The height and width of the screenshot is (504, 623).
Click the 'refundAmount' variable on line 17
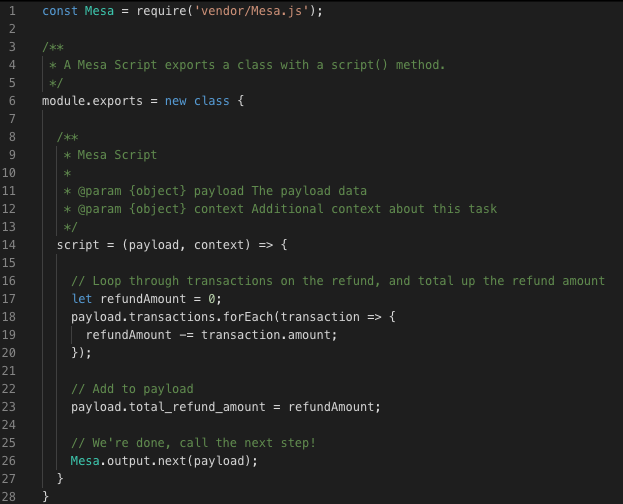(x=143, y=299)
